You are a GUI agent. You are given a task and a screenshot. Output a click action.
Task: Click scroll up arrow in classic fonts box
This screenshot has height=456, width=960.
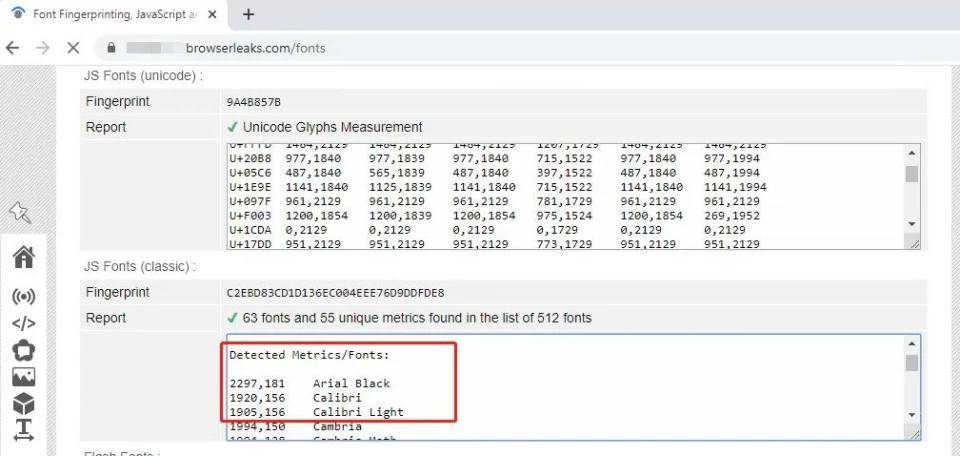[912, 344]
